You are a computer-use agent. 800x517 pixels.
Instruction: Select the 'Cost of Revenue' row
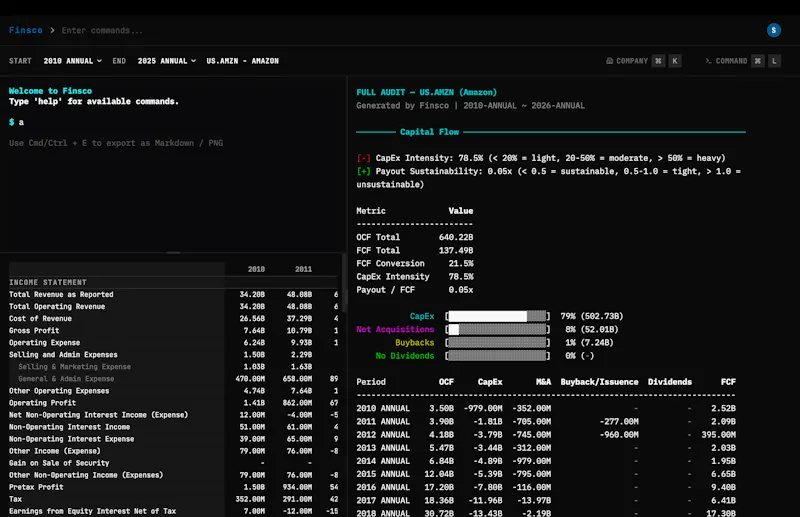pyautogui.click(x=173, y=318)
